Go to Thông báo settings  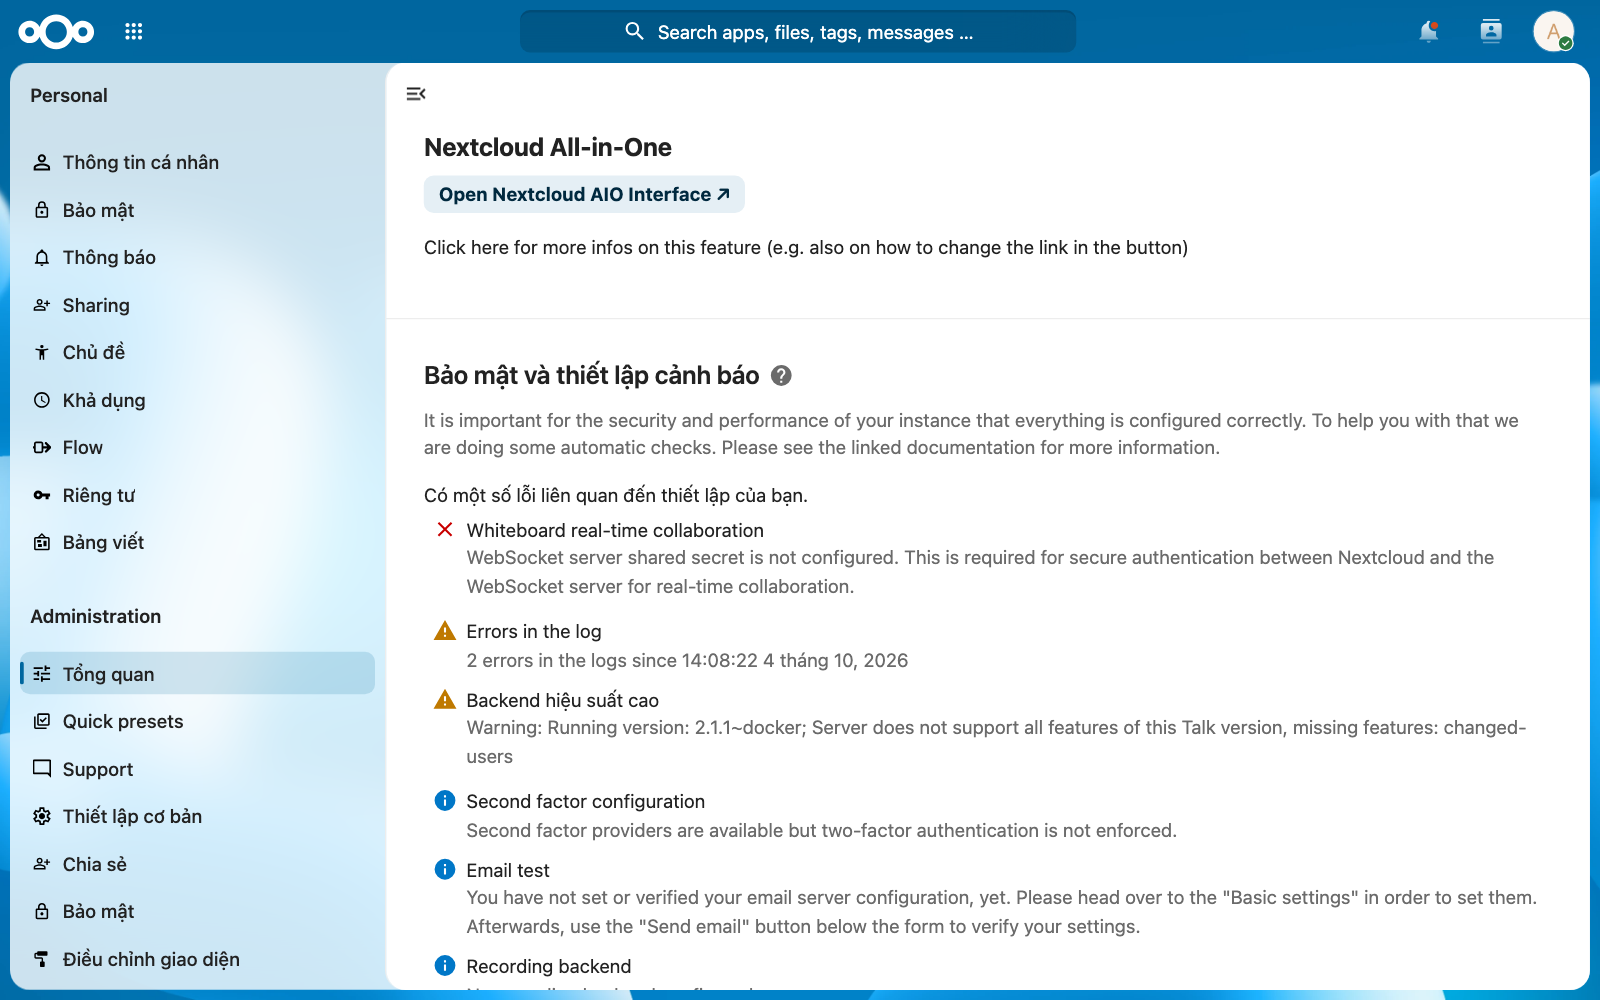coord(197,257)
